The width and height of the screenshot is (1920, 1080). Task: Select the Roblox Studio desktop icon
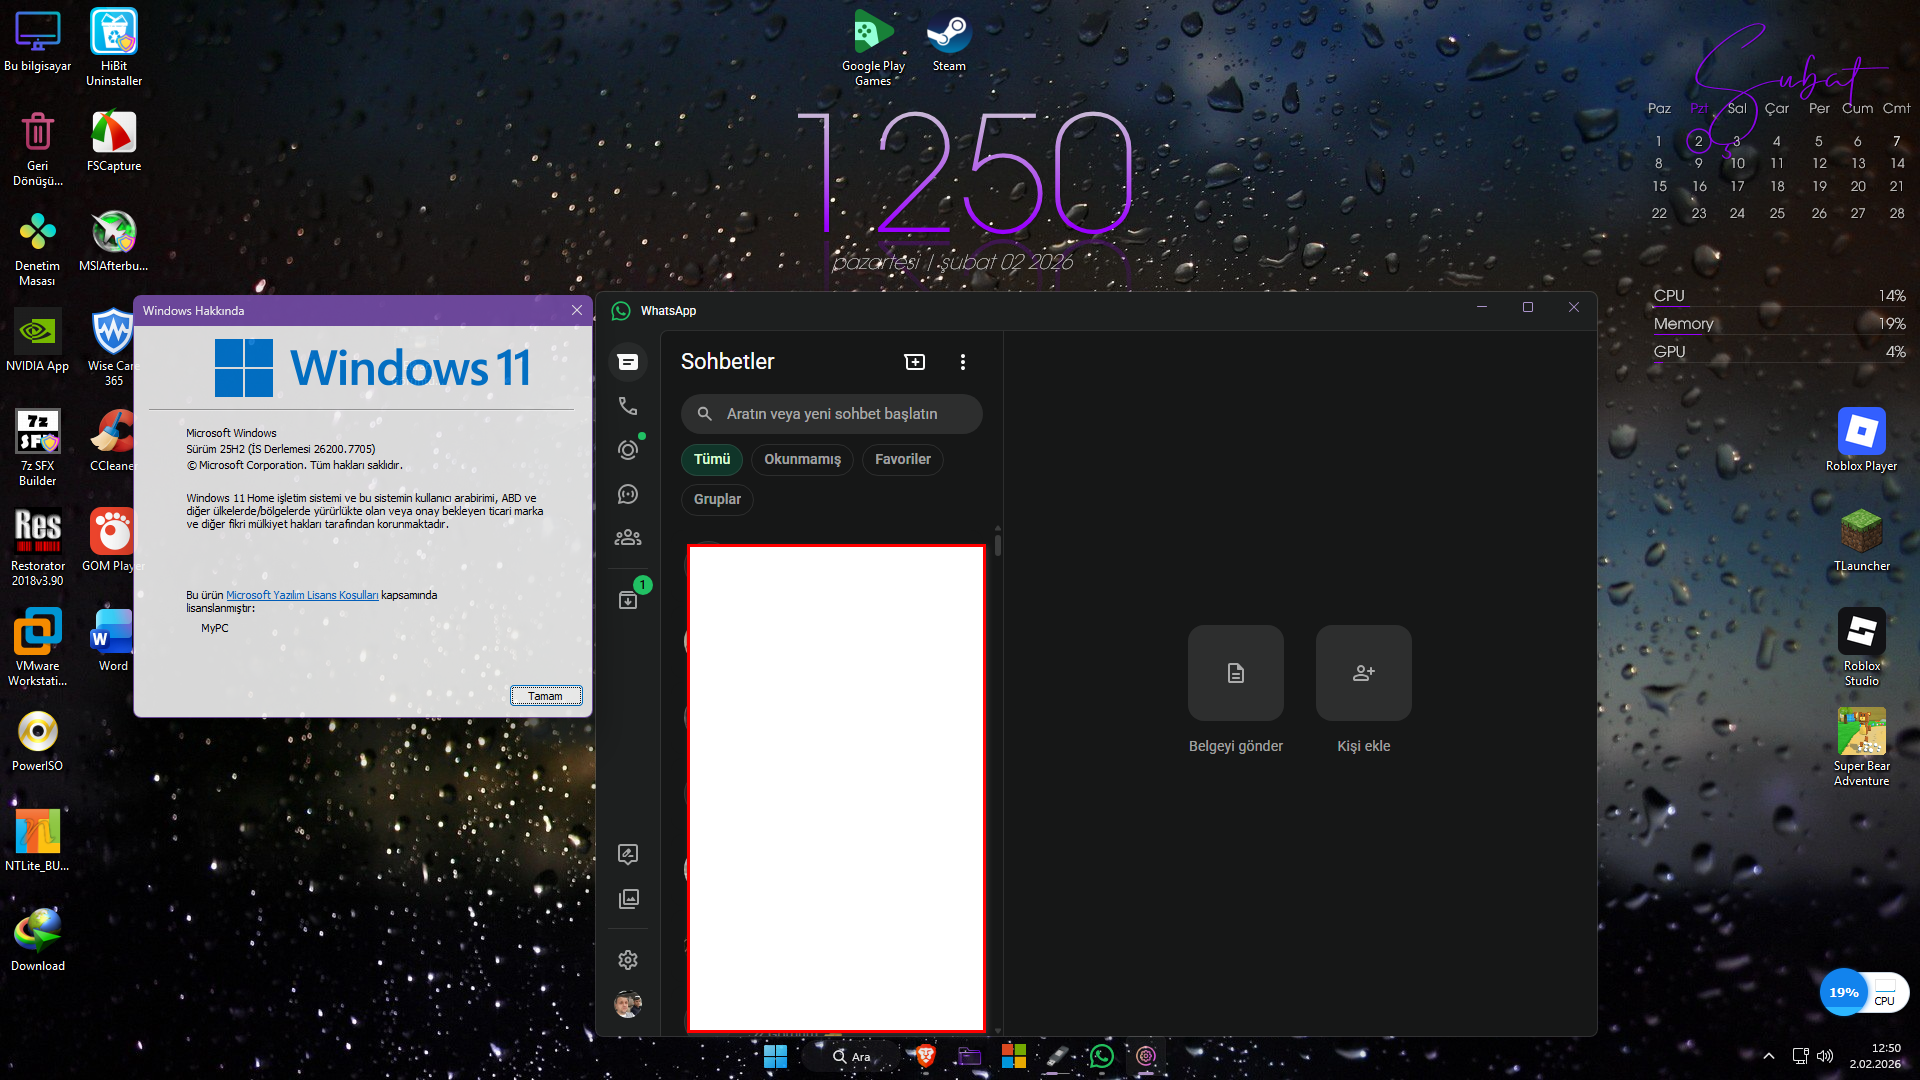1861,648
